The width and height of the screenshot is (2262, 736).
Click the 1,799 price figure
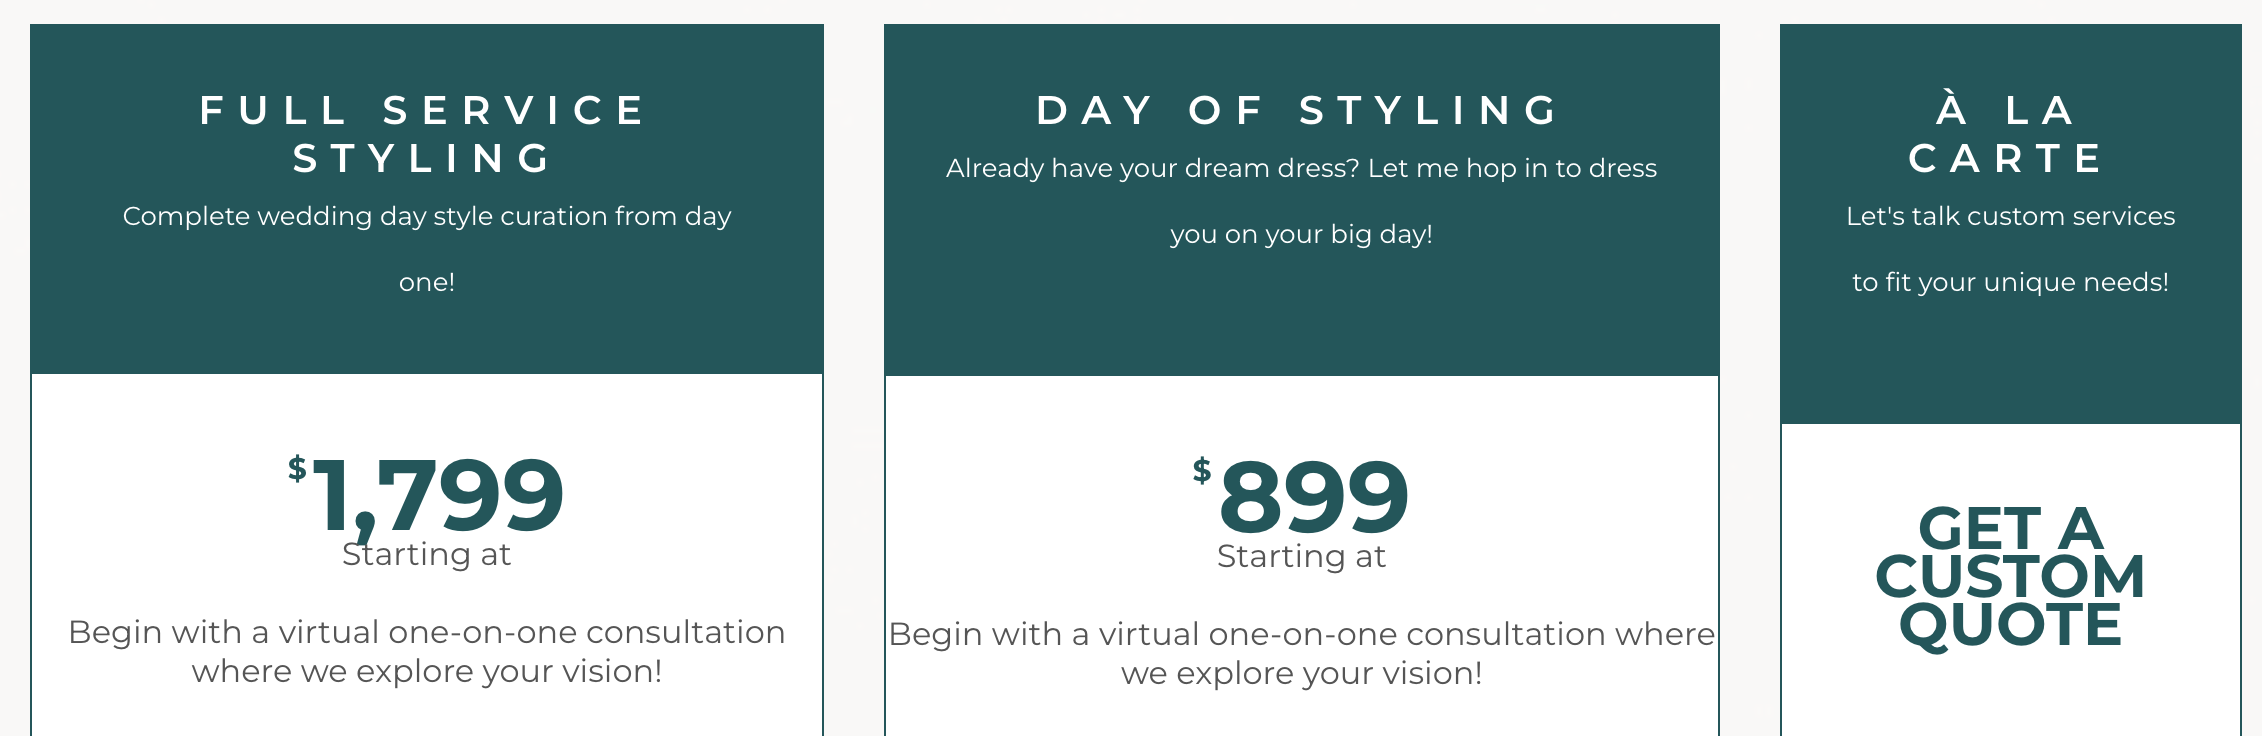point(440,495)
